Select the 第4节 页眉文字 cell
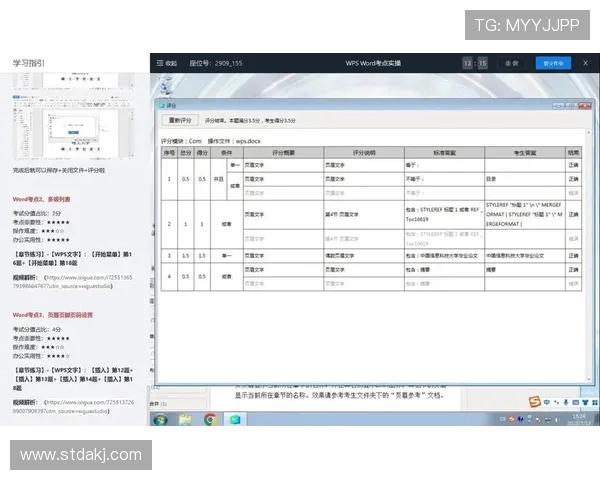 pyautogui.click(x=364, y=215)
